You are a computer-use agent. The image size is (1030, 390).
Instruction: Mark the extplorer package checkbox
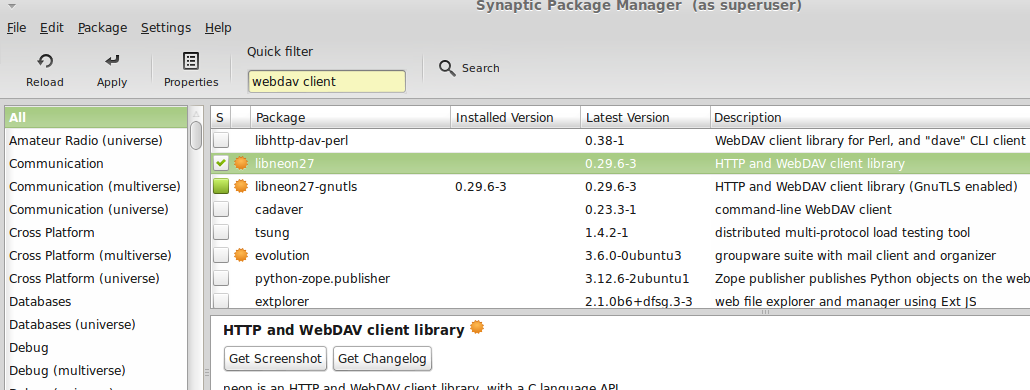[x=221, y=301]
